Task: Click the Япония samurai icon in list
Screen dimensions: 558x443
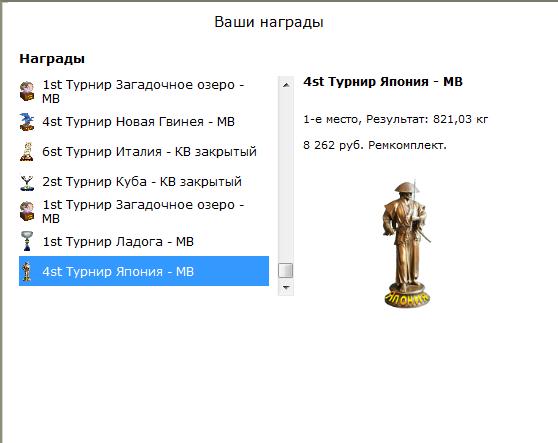Action: [26, 271]
